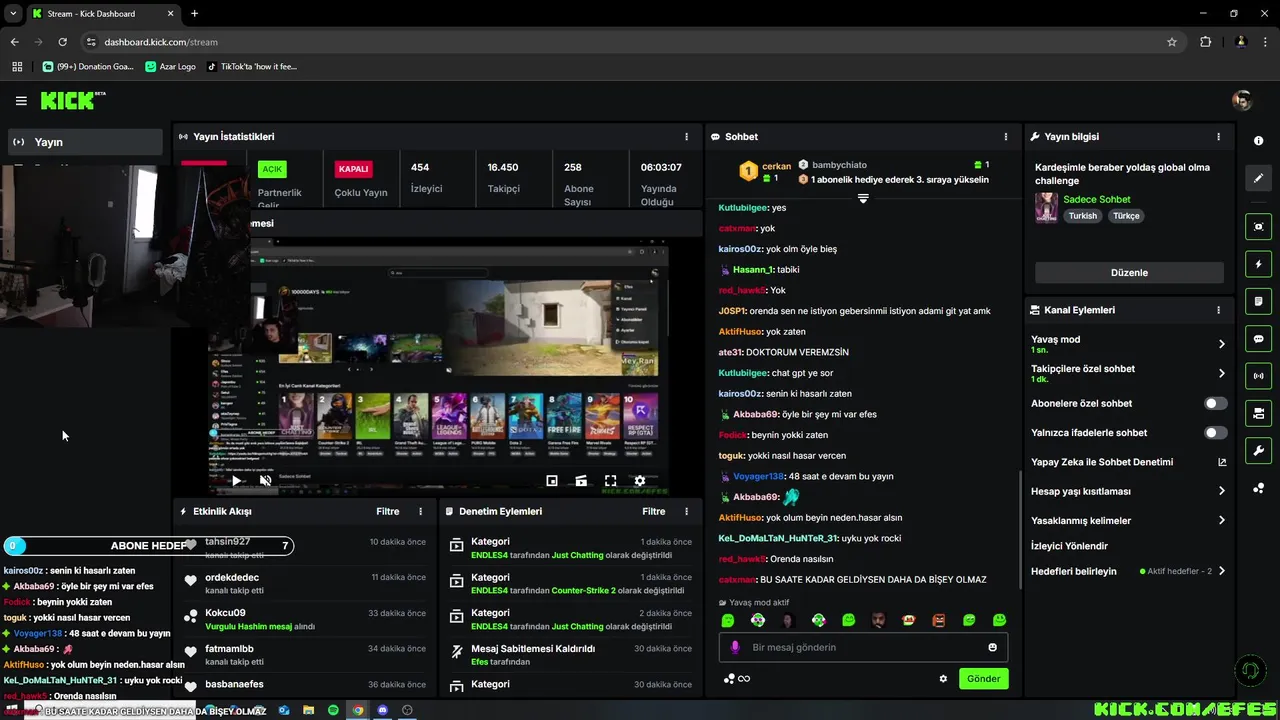Screen dimensions: 1280x720
Task: Click the document icon on the right rail
Action: [1258, 302]
